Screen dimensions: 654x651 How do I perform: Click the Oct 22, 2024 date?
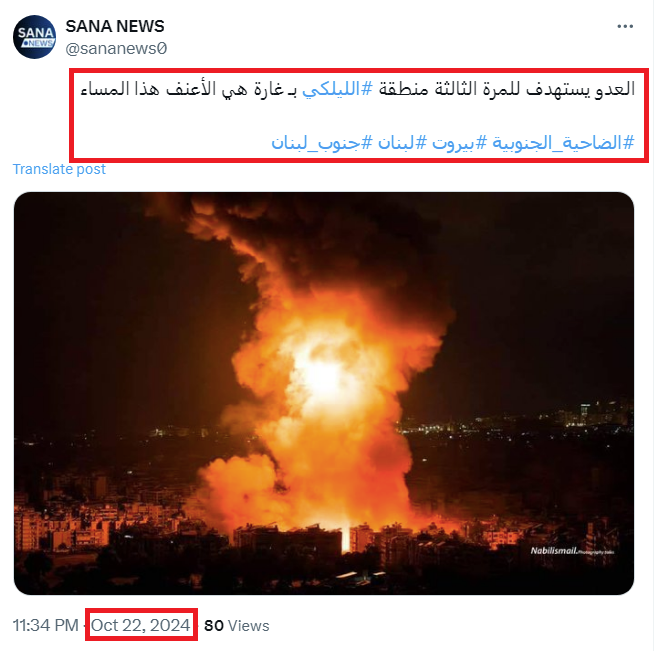coord(141,625)
